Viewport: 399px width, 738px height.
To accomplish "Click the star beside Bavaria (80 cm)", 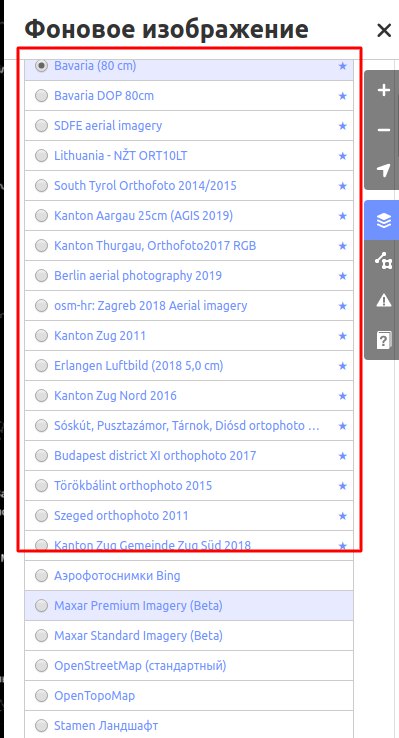I will click(x=343, y=66).
